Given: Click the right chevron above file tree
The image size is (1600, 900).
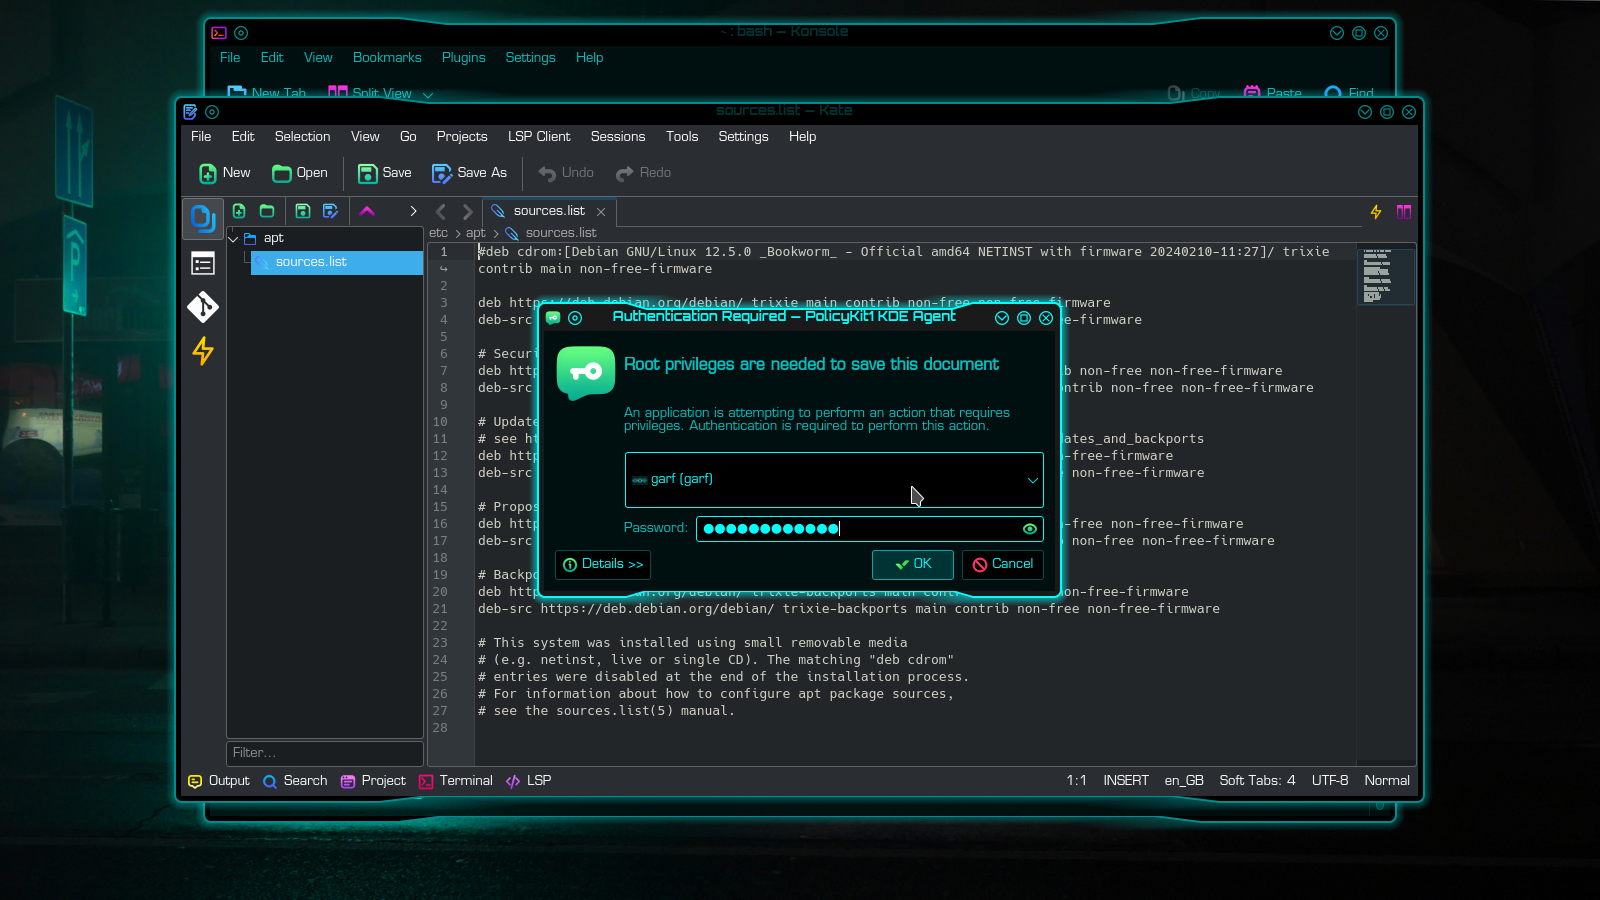Looking at the screenshot, I should [x=413, y=211].
